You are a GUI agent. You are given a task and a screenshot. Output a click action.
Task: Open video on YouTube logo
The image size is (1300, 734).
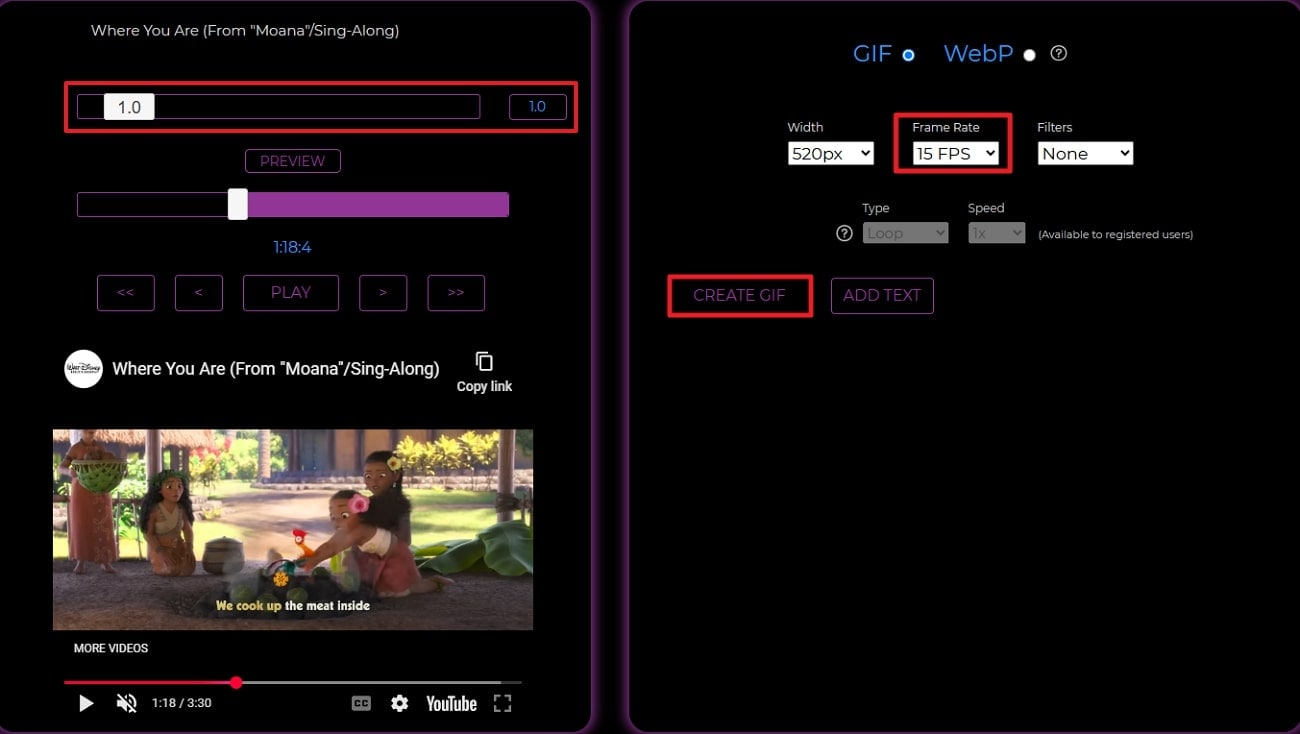point(451,704)
